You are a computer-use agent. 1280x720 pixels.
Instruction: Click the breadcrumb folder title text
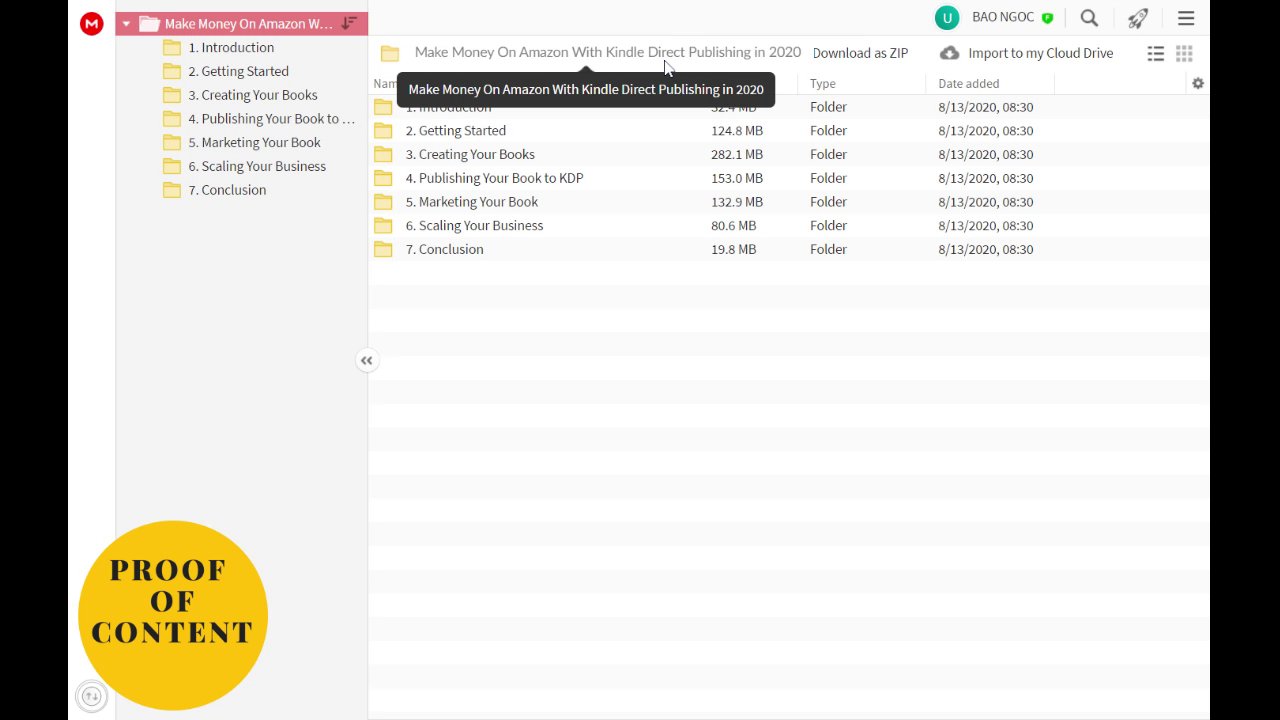coord(608,52)
